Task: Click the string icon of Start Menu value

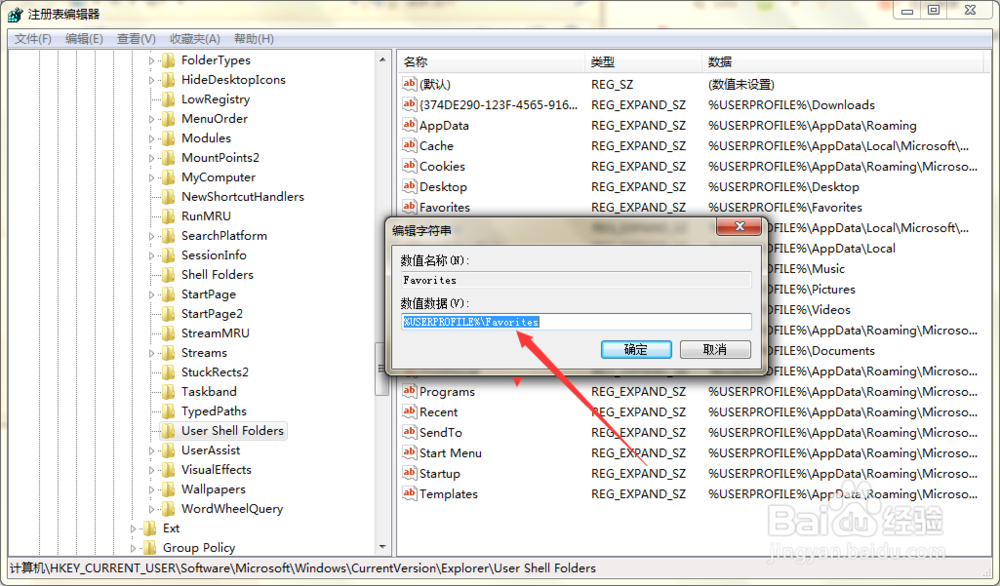Action: click(x=409, y=452)
